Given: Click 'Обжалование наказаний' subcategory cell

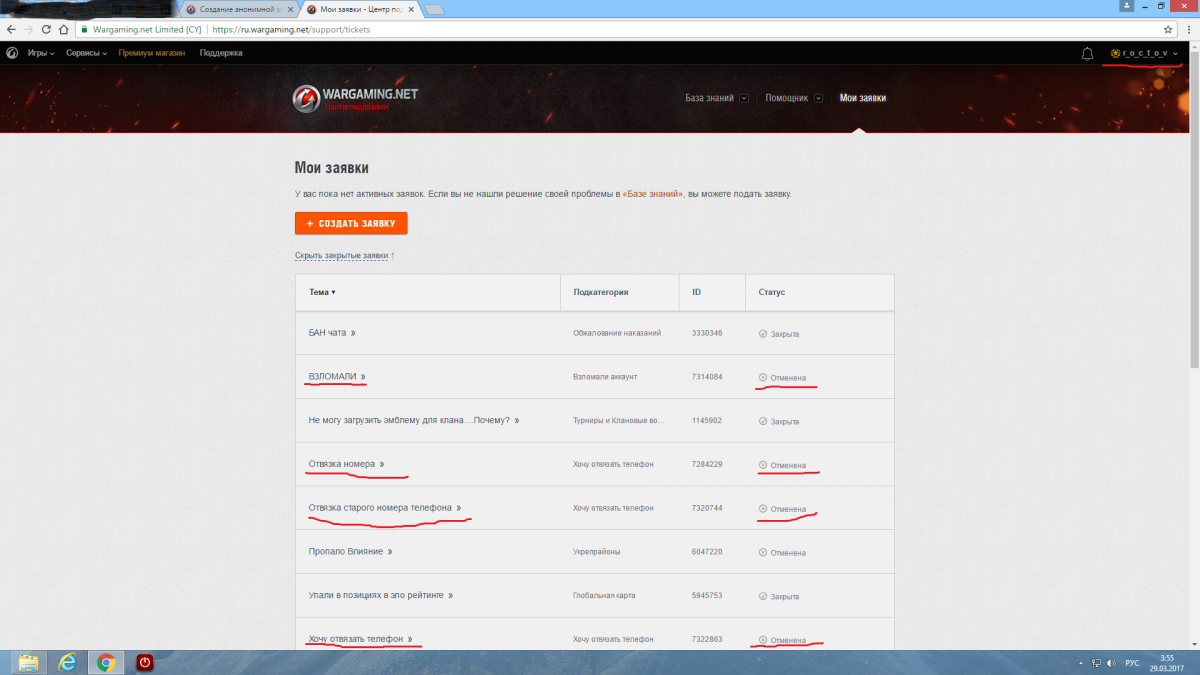Looking at the screenshot, I should coord(616,333).
